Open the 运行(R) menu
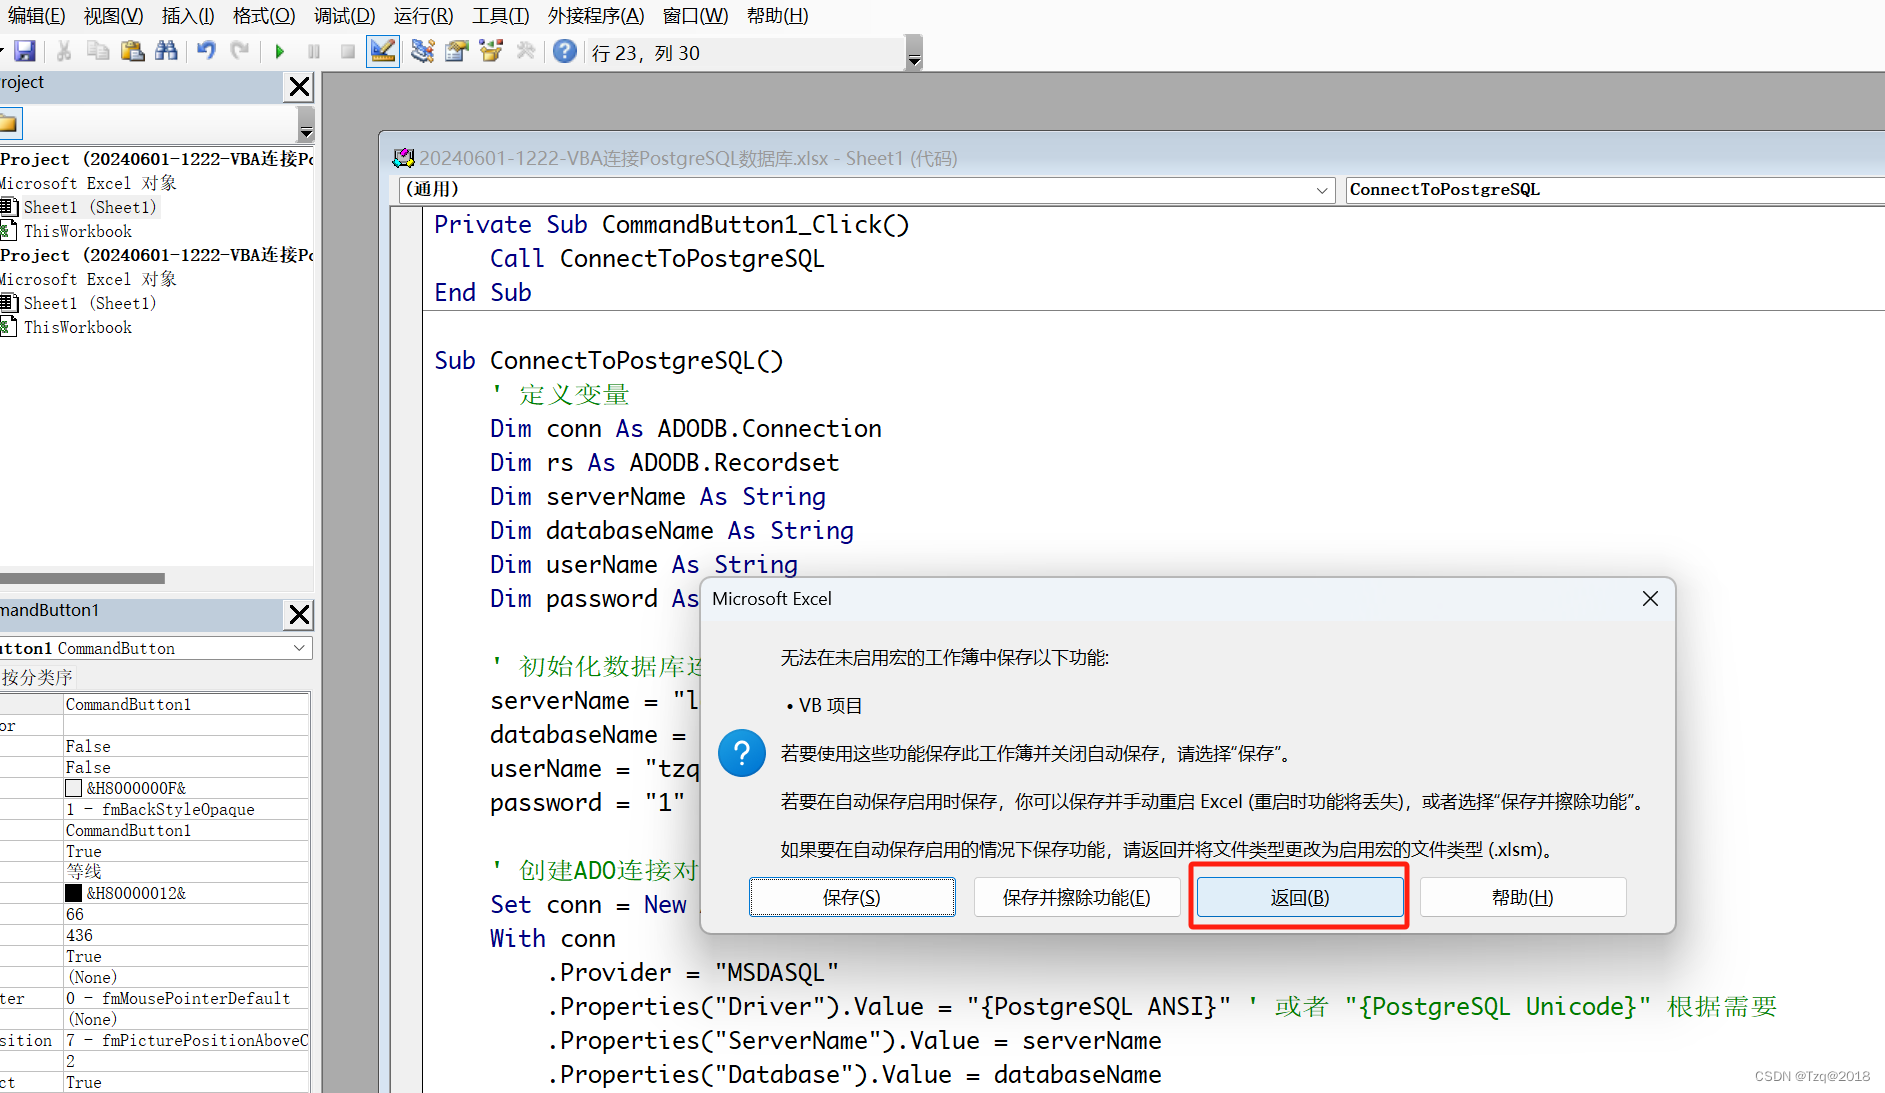The height and width of the screenshot is (1093, 1885). click(x=422, y=15)
